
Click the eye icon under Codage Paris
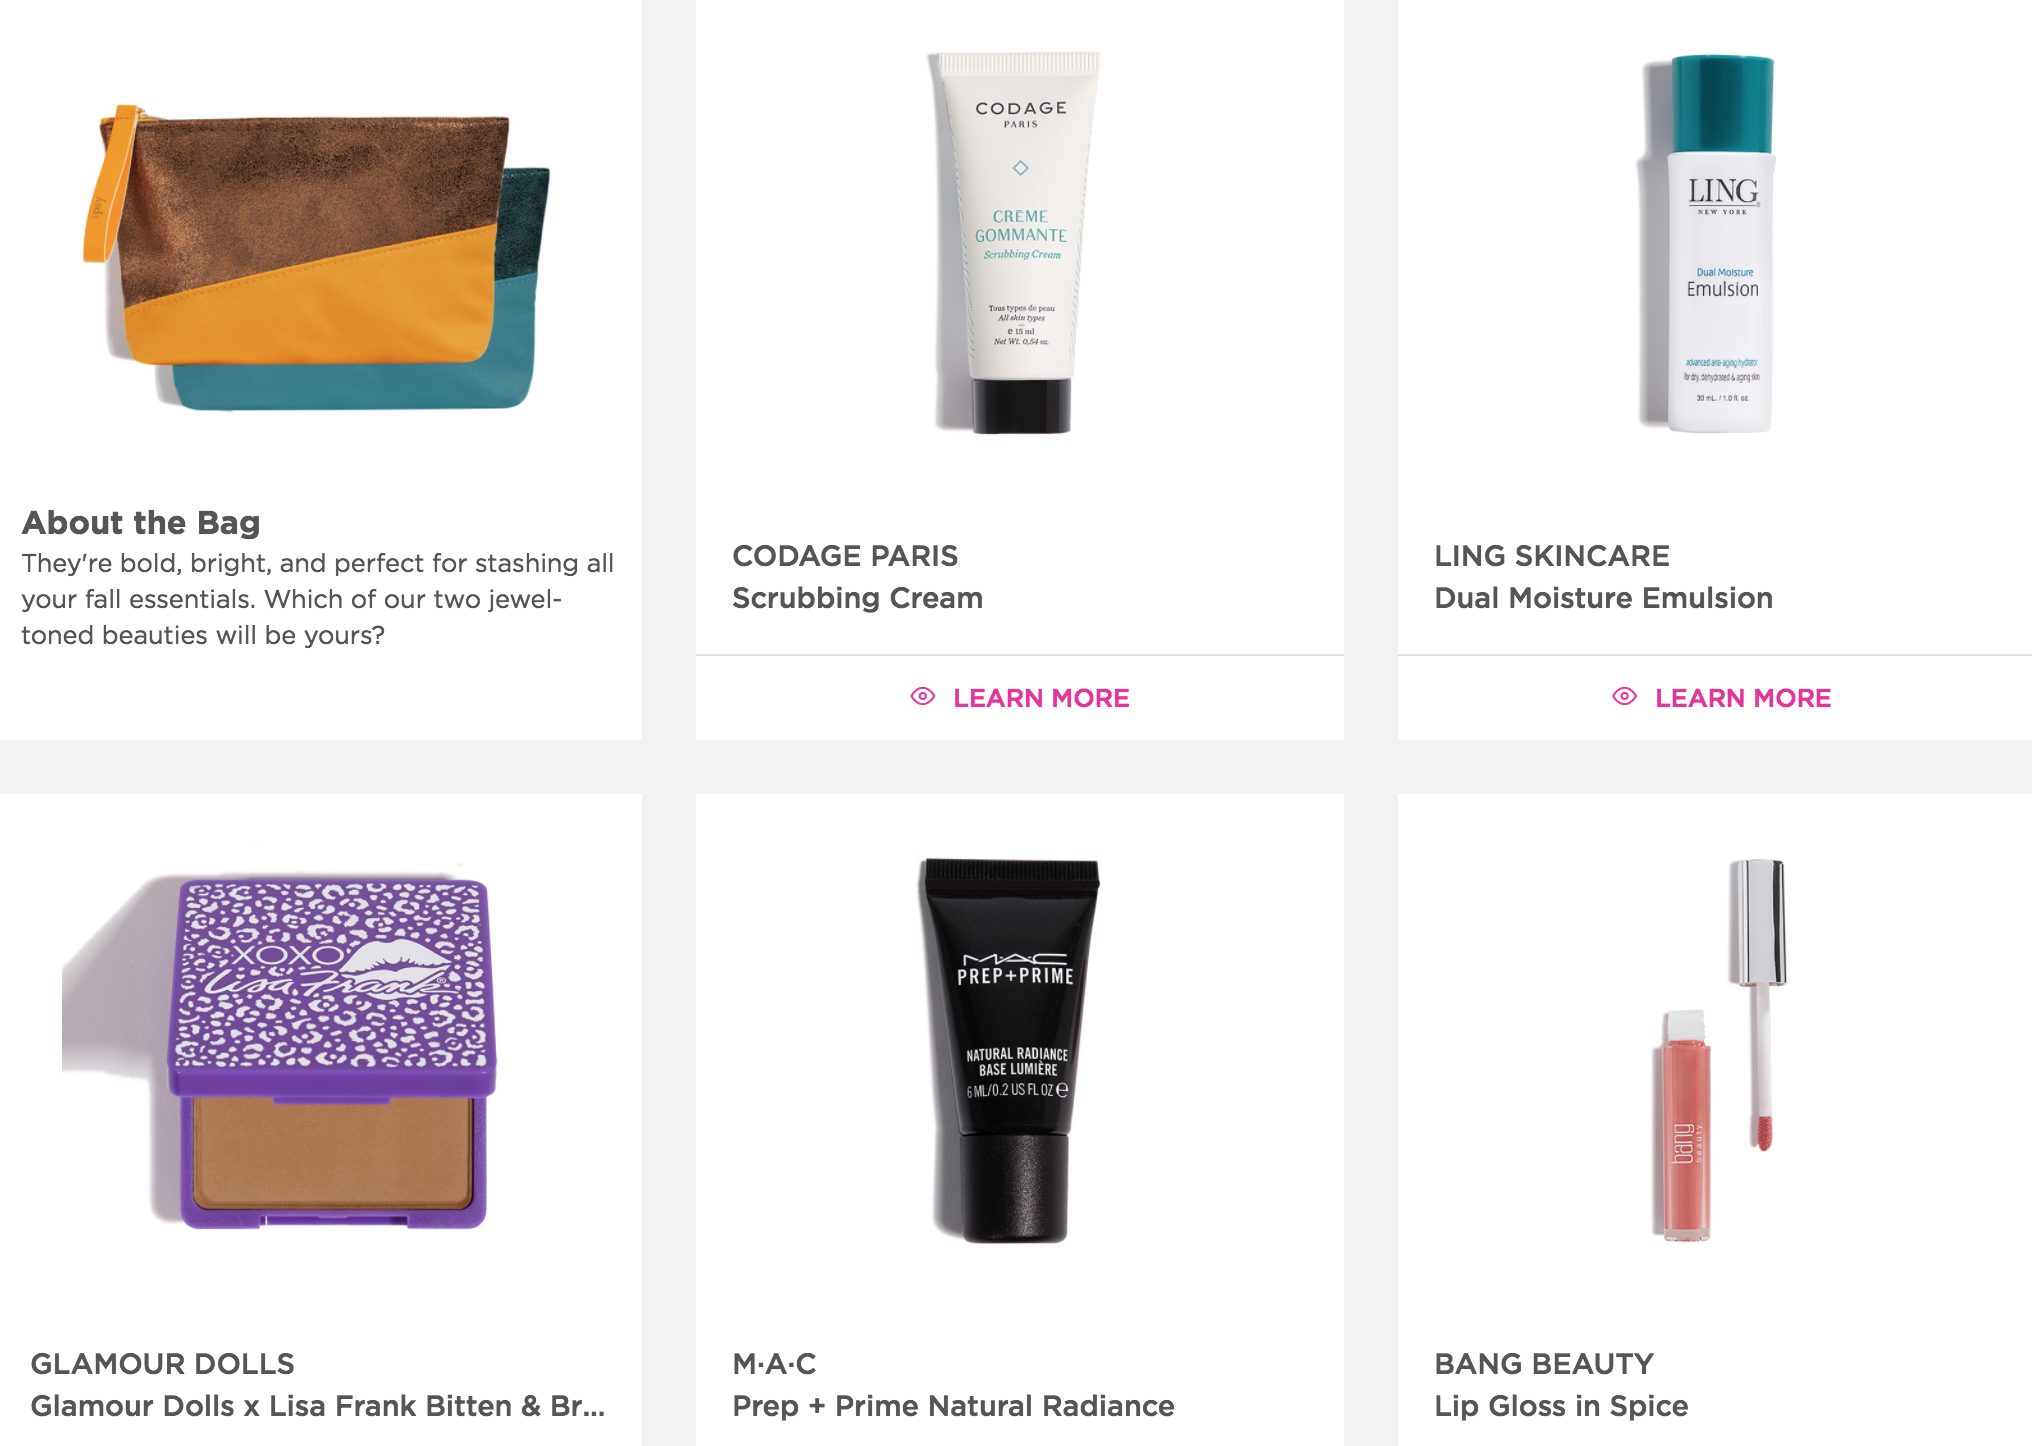tap(923, 697)
